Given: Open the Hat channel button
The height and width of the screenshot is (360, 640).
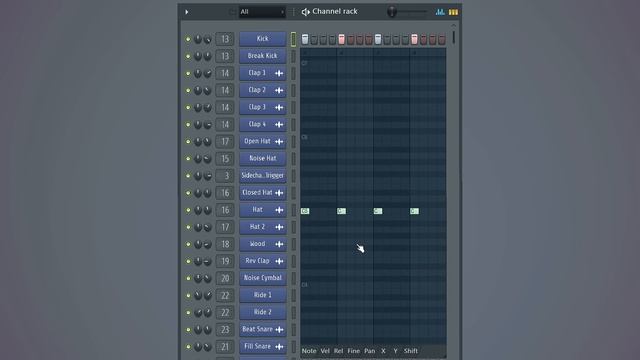Looking at the screenshot, I should (262, 210).
